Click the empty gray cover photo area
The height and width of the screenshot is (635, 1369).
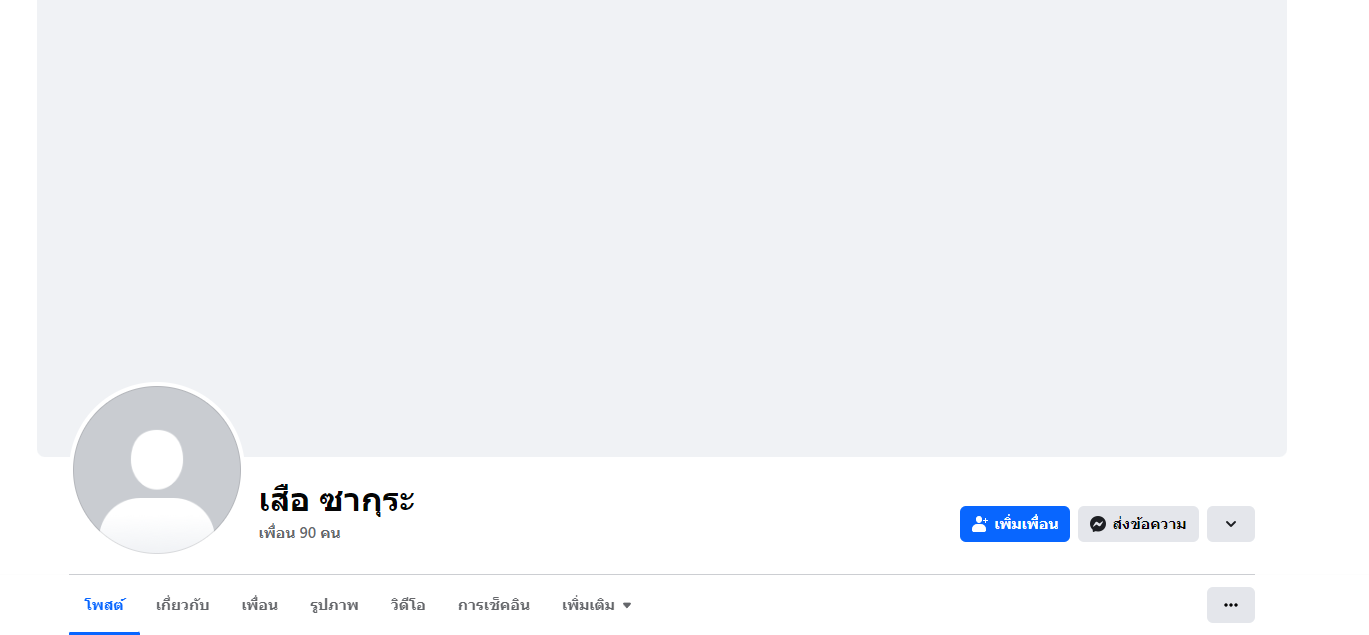tap(662, 200)
